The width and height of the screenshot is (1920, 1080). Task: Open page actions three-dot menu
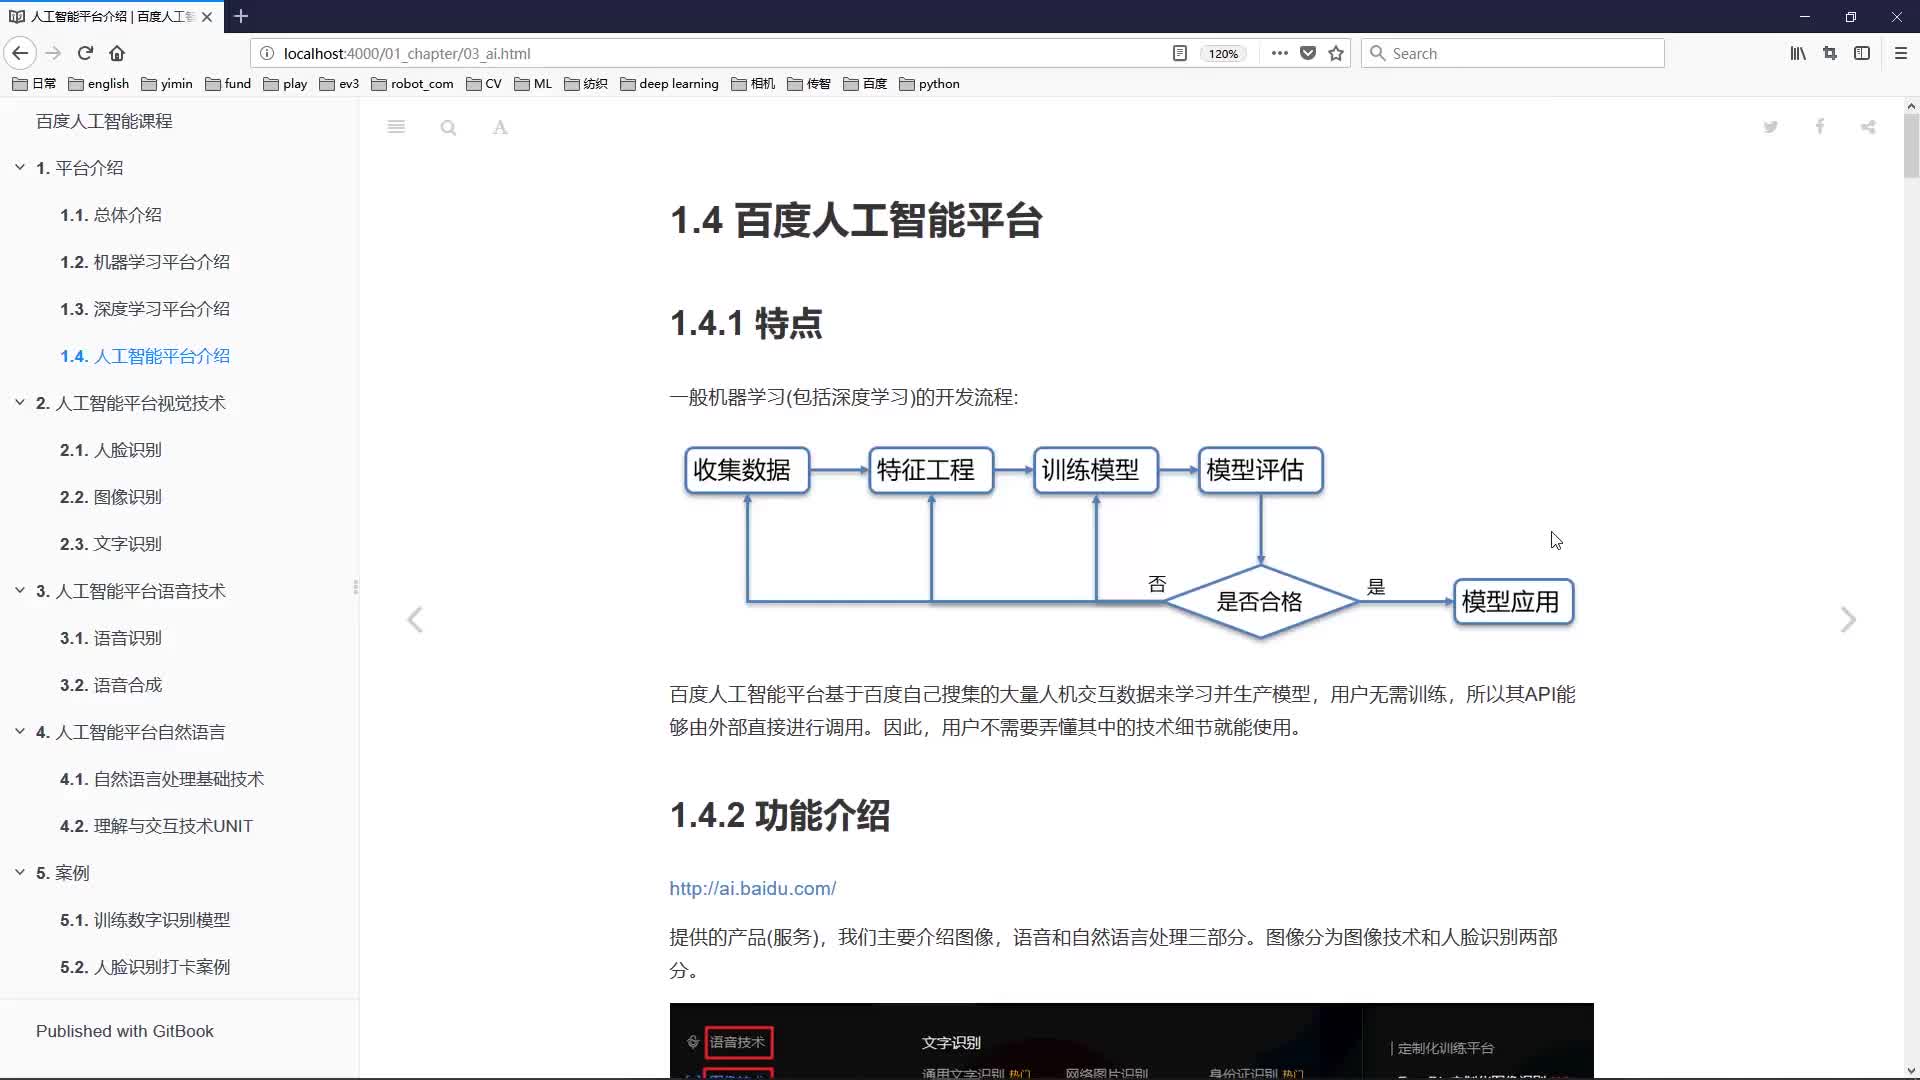tap(1279, 53)
